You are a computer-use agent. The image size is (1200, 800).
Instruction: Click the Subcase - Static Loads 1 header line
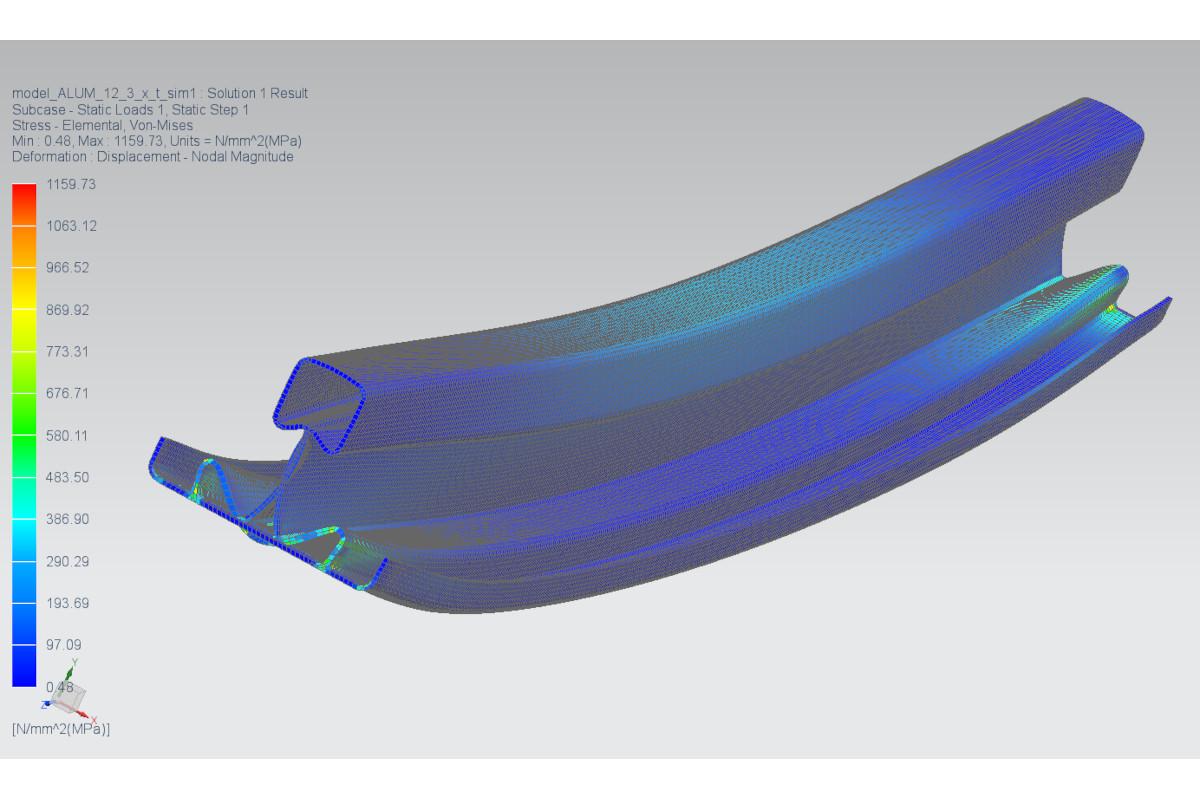click(130, 109)
